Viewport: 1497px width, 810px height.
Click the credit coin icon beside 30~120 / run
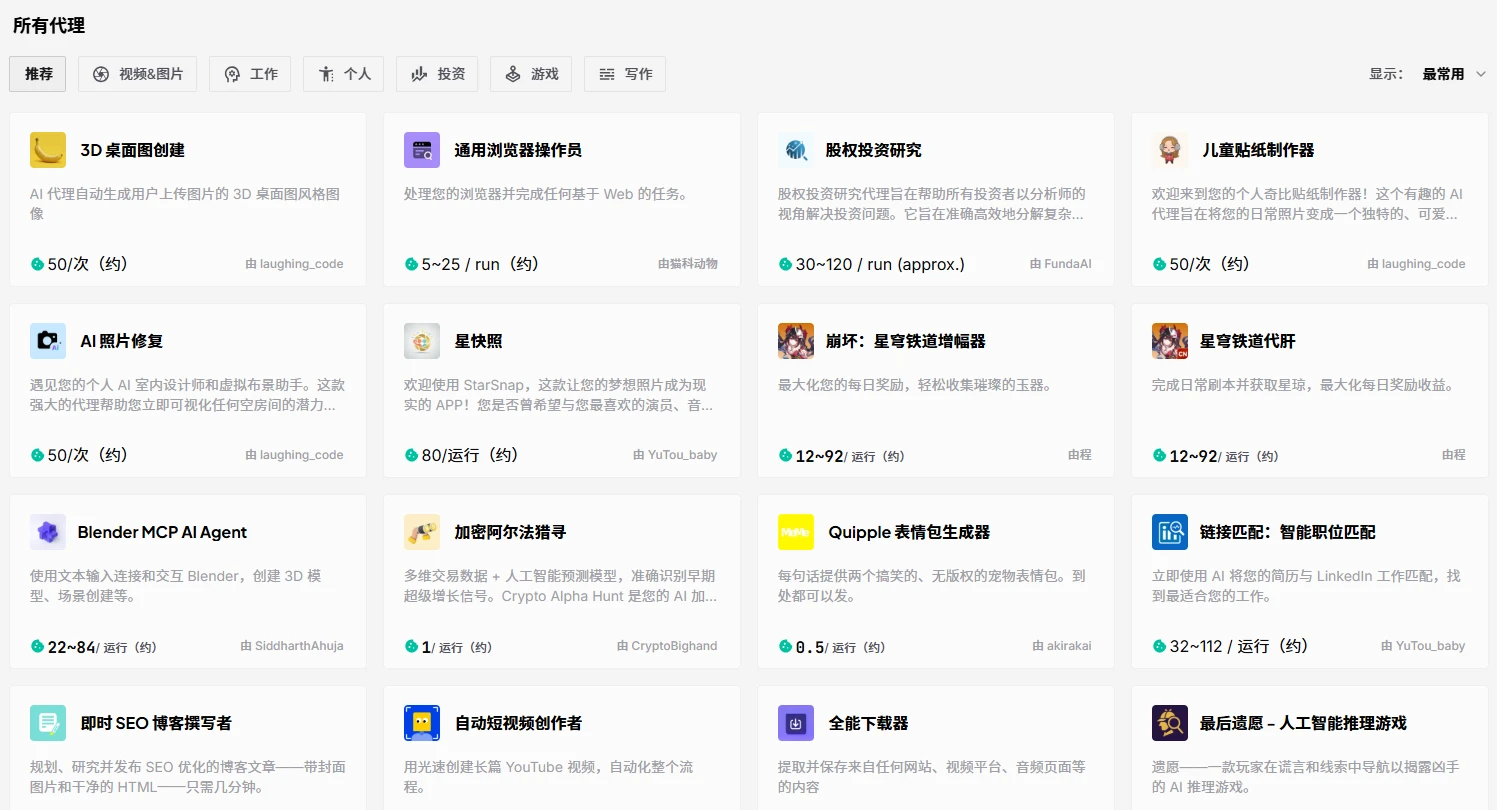pyautogui.click(x=785, y=264)
